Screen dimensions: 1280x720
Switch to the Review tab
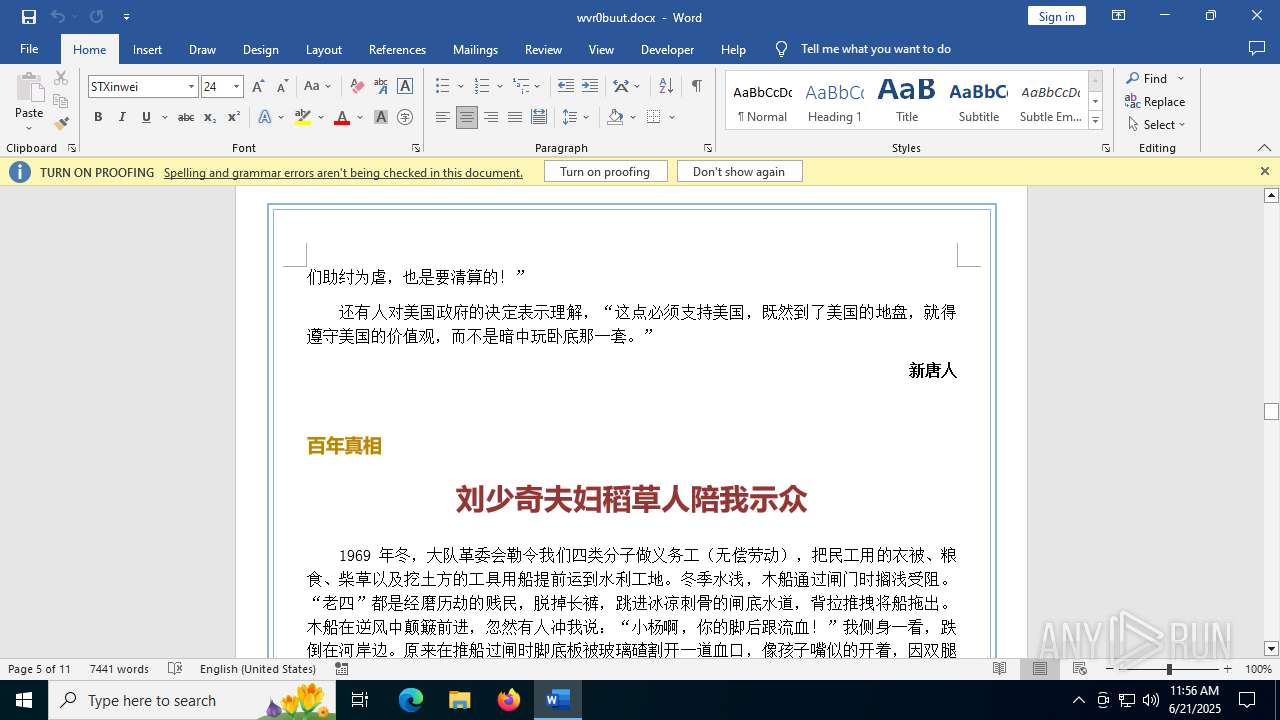[x=543, y=49]
